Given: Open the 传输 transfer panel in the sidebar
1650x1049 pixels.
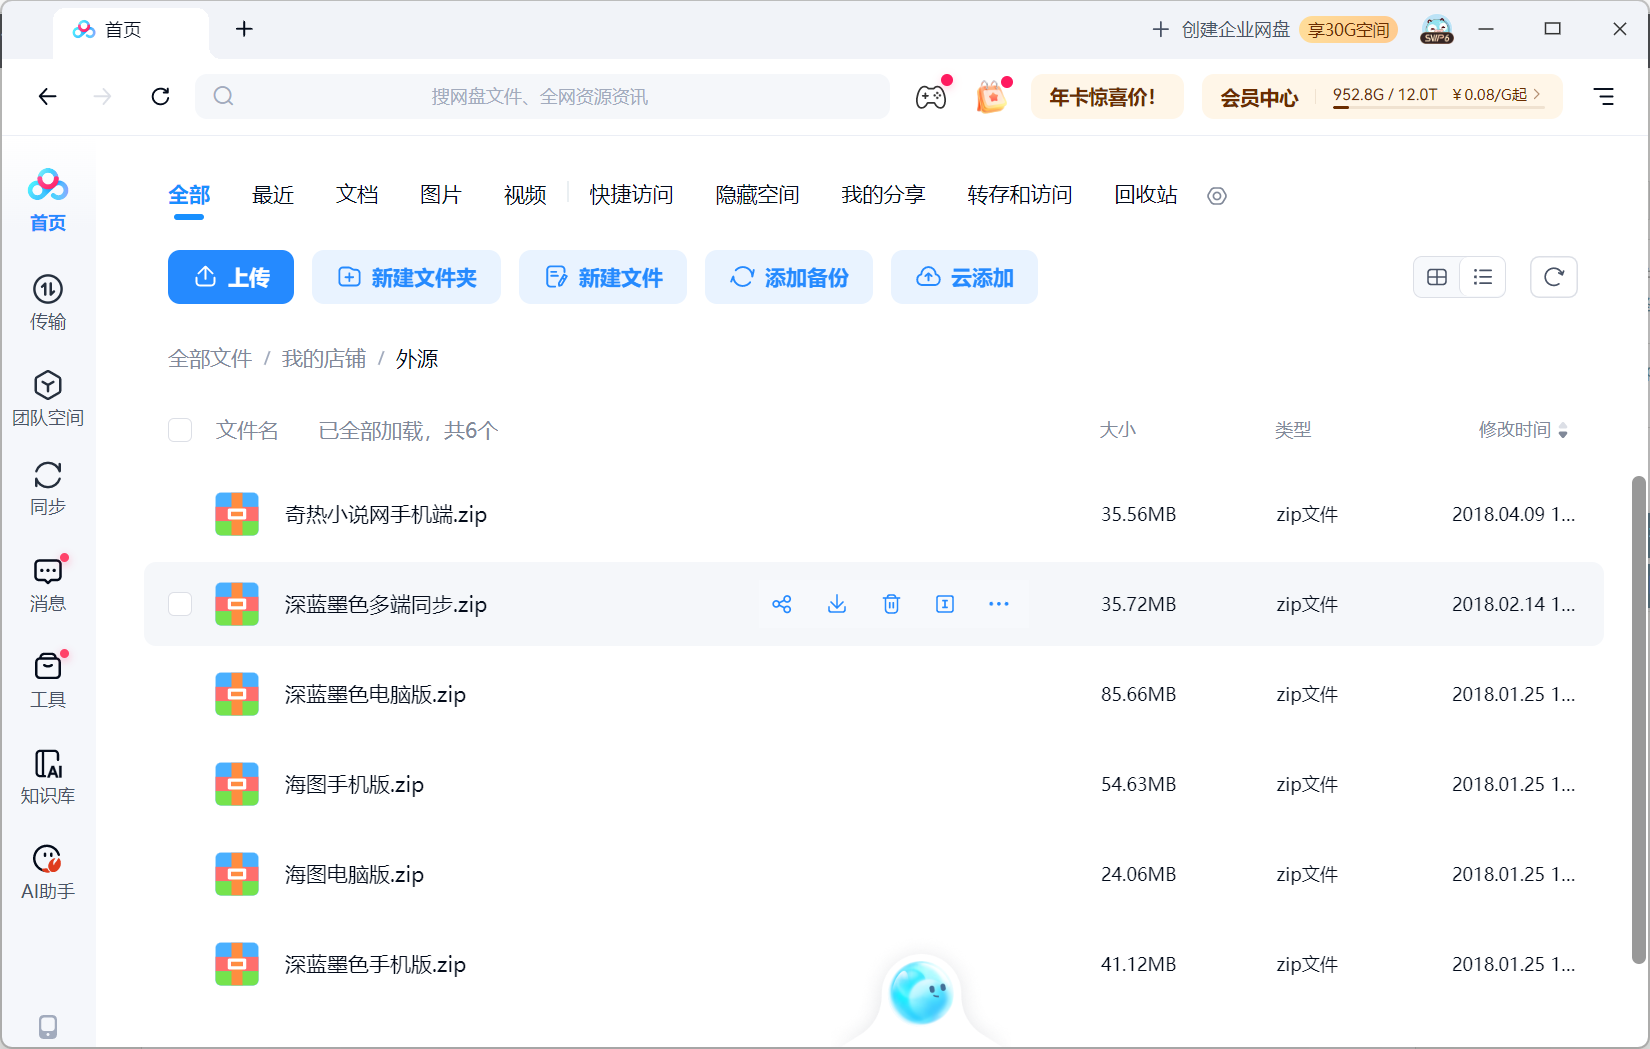Looking at the screenshot, I should pos(48,302).
